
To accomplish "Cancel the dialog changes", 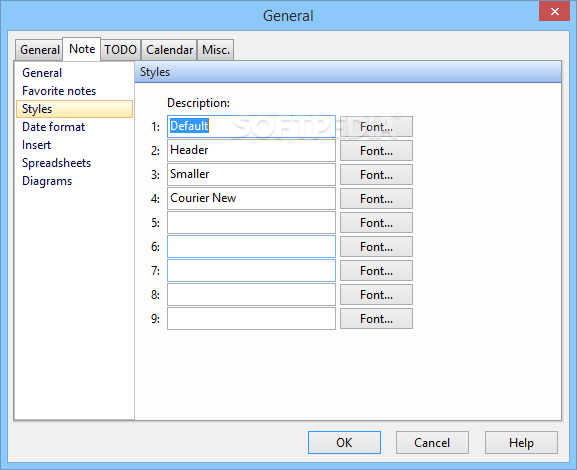I will (x=432, y=442).
